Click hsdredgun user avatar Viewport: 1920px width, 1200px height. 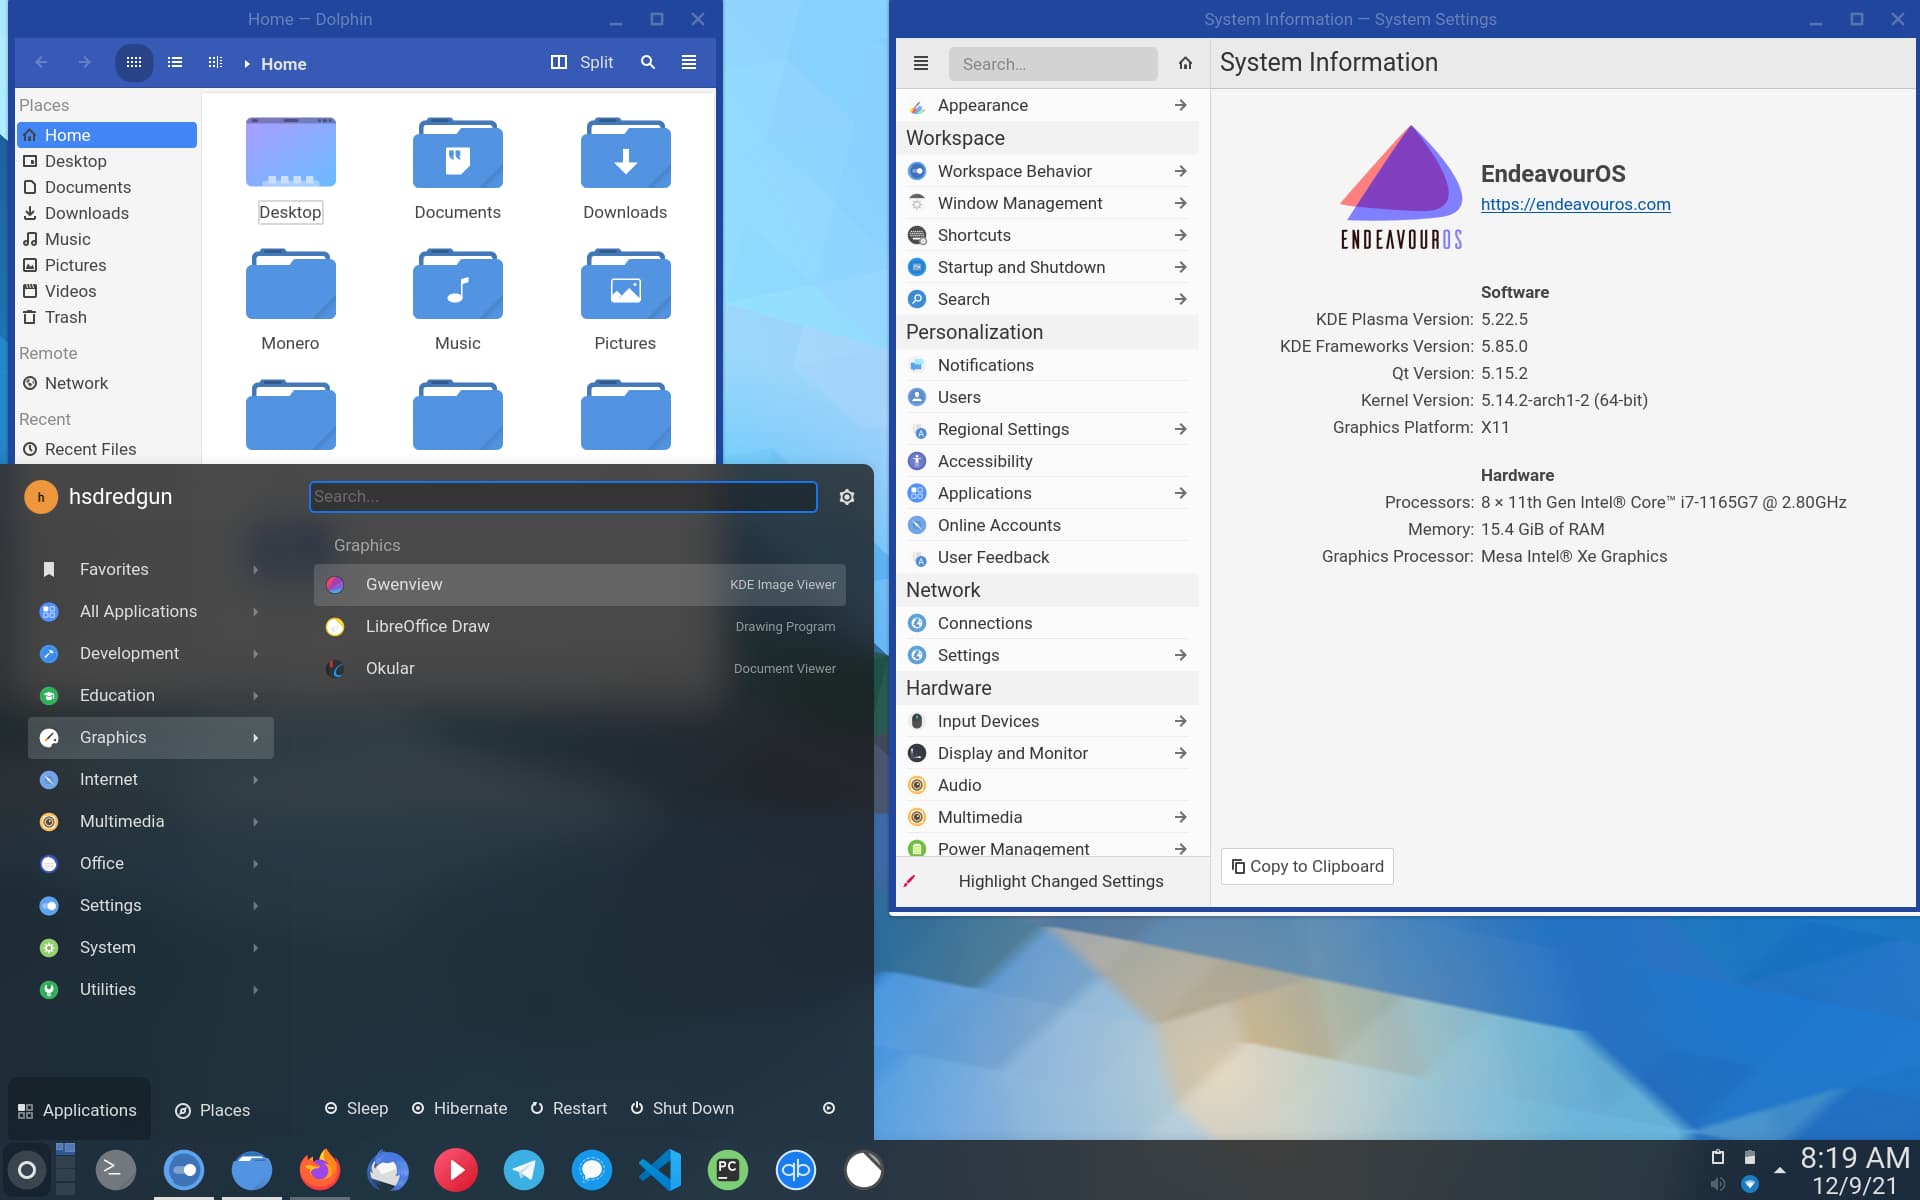tap(41, 497)
